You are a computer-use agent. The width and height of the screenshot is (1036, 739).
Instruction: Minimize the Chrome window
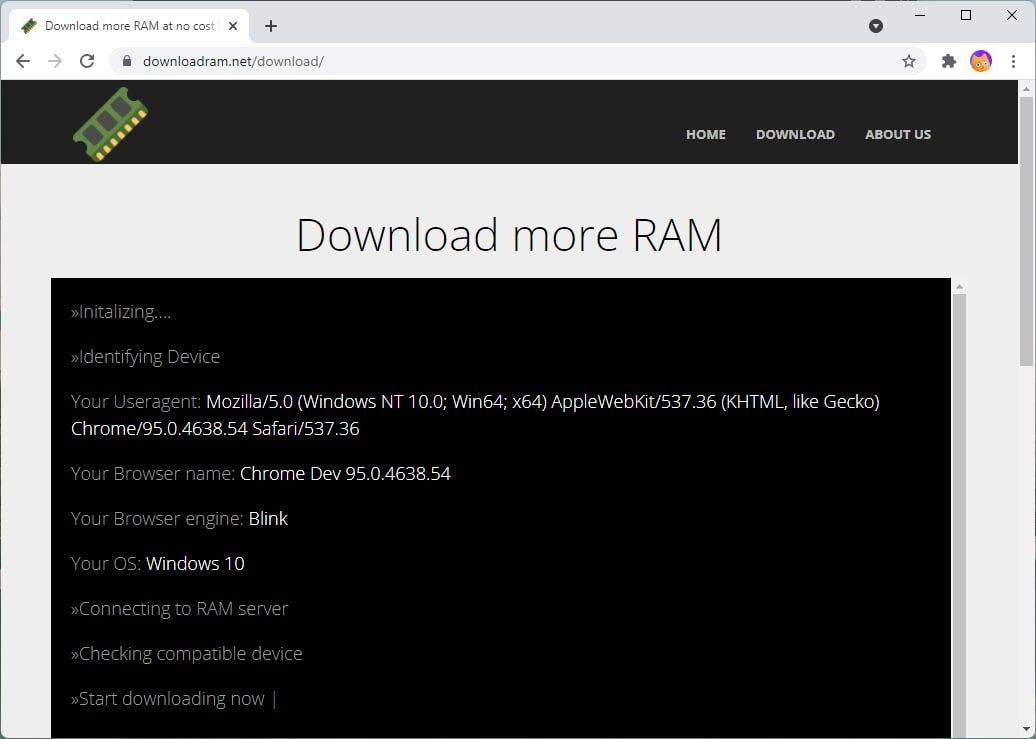click(x=920, y=15)
